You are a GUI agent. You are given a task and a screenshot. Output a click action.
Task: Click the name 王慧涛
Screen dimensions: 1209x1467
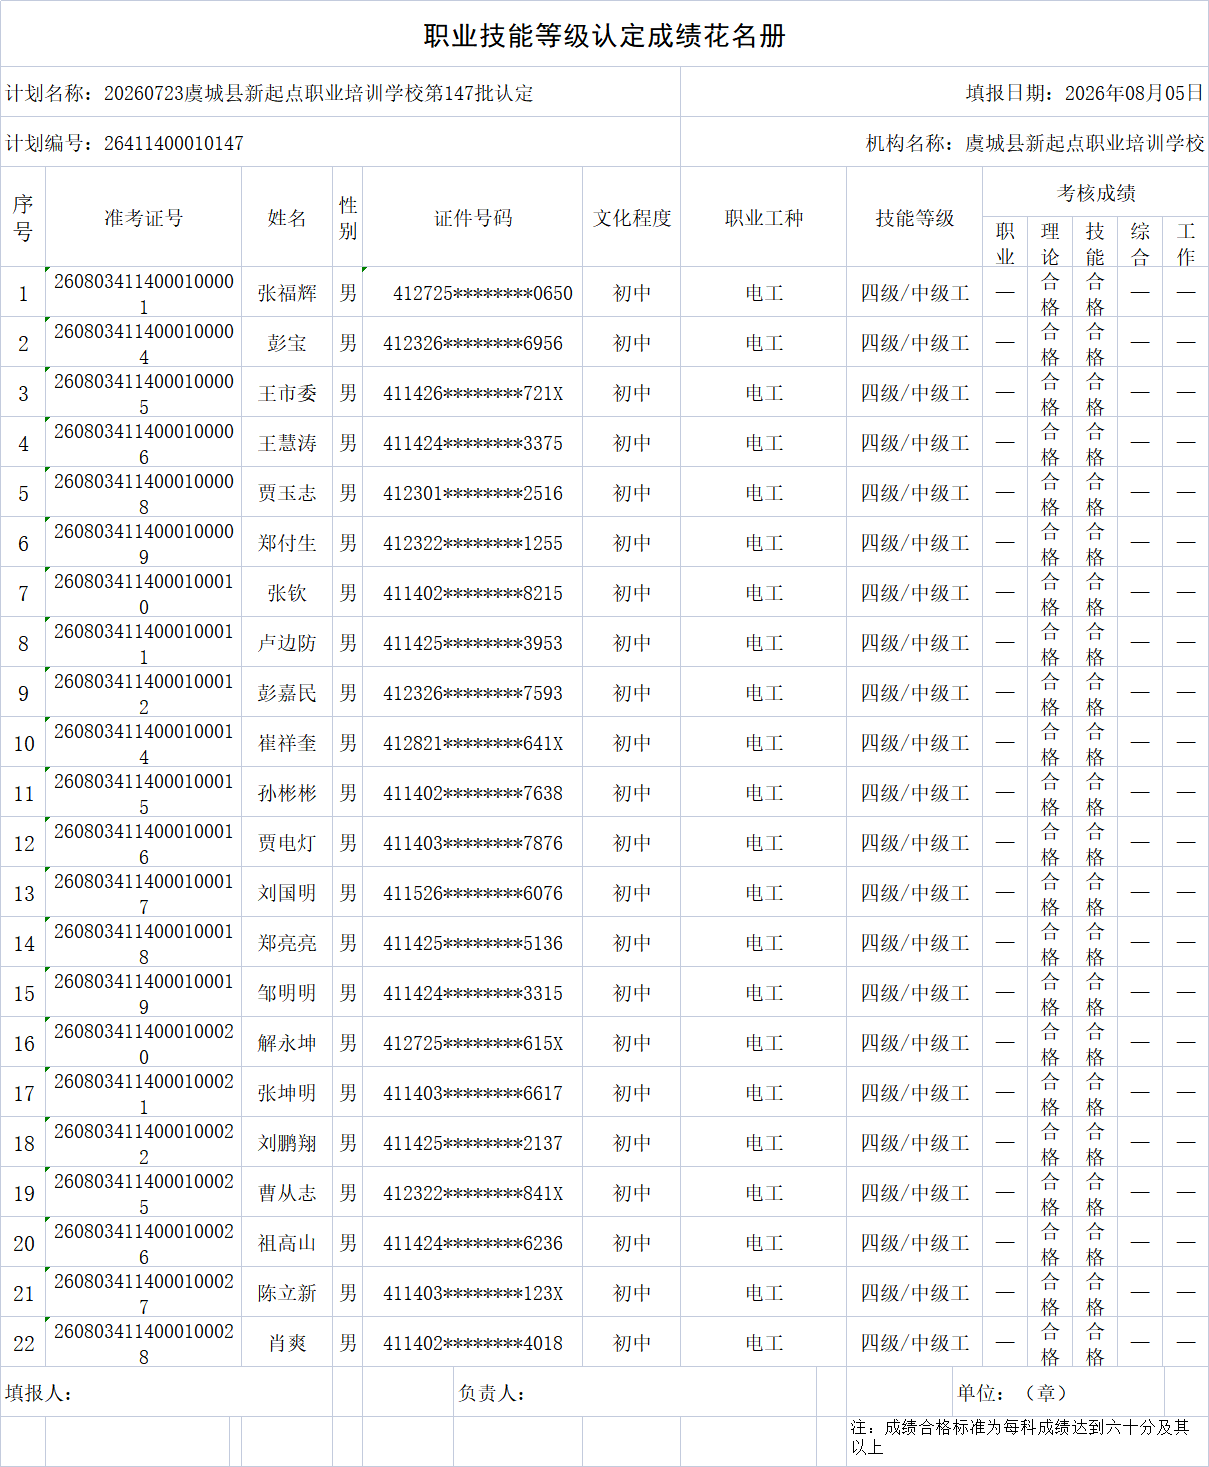click(287, 443)
